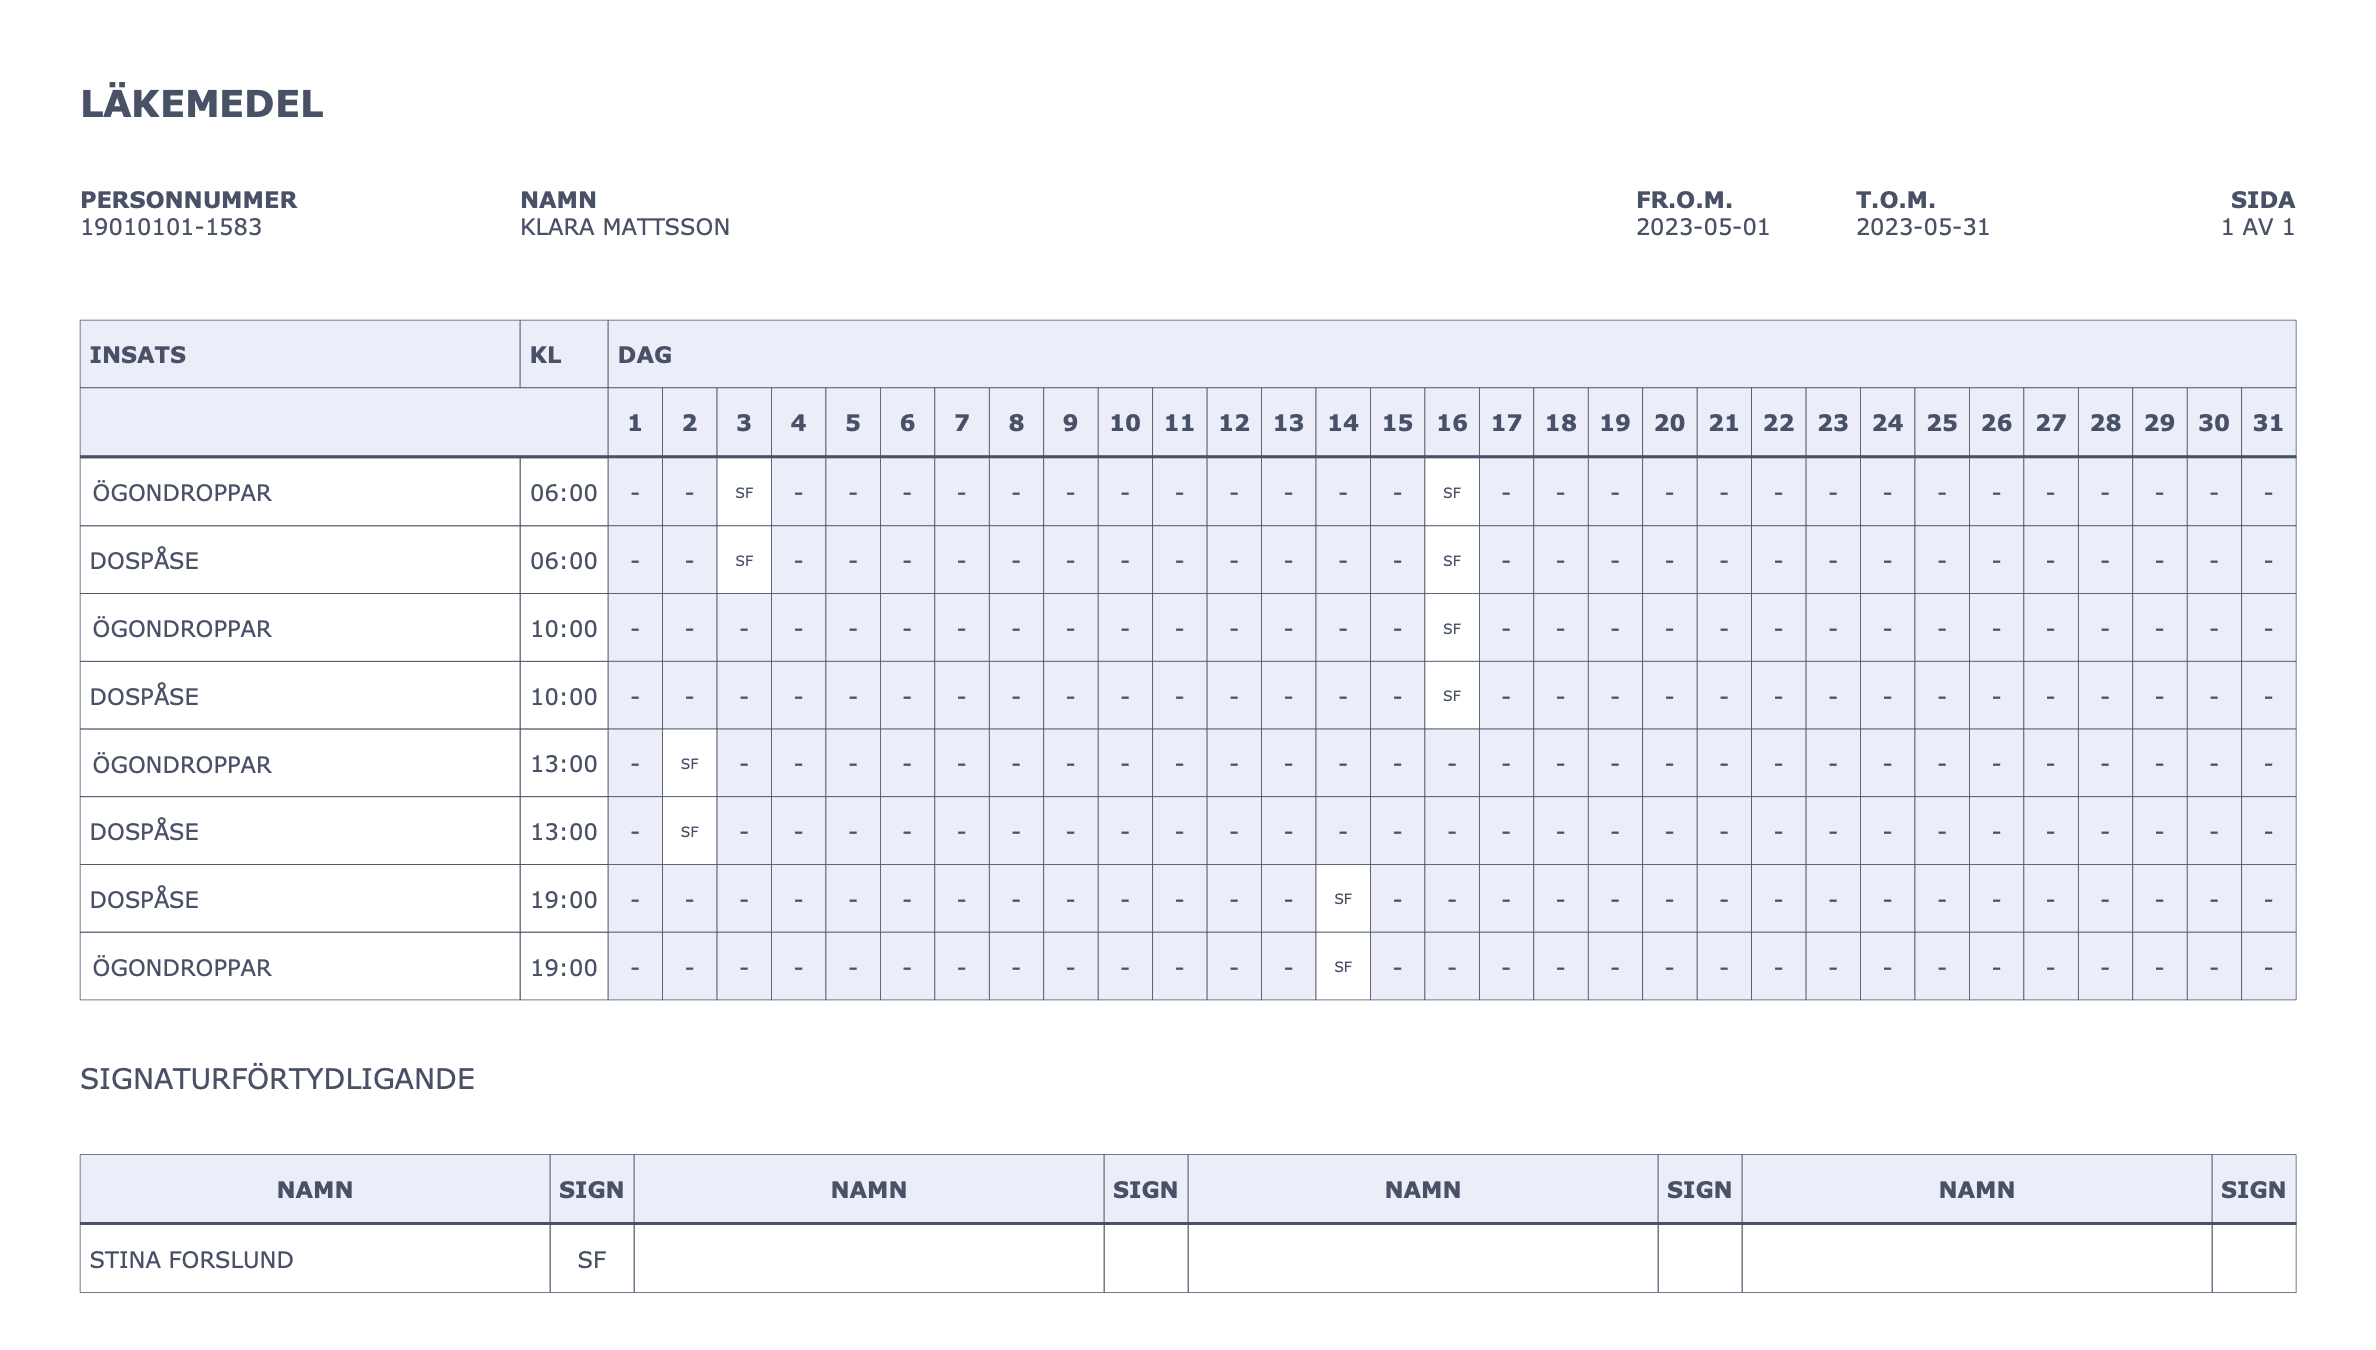Select the SF cell for Ögondroppar 10:00 day 16
2376x1350 pixels.
(1451, 628)
